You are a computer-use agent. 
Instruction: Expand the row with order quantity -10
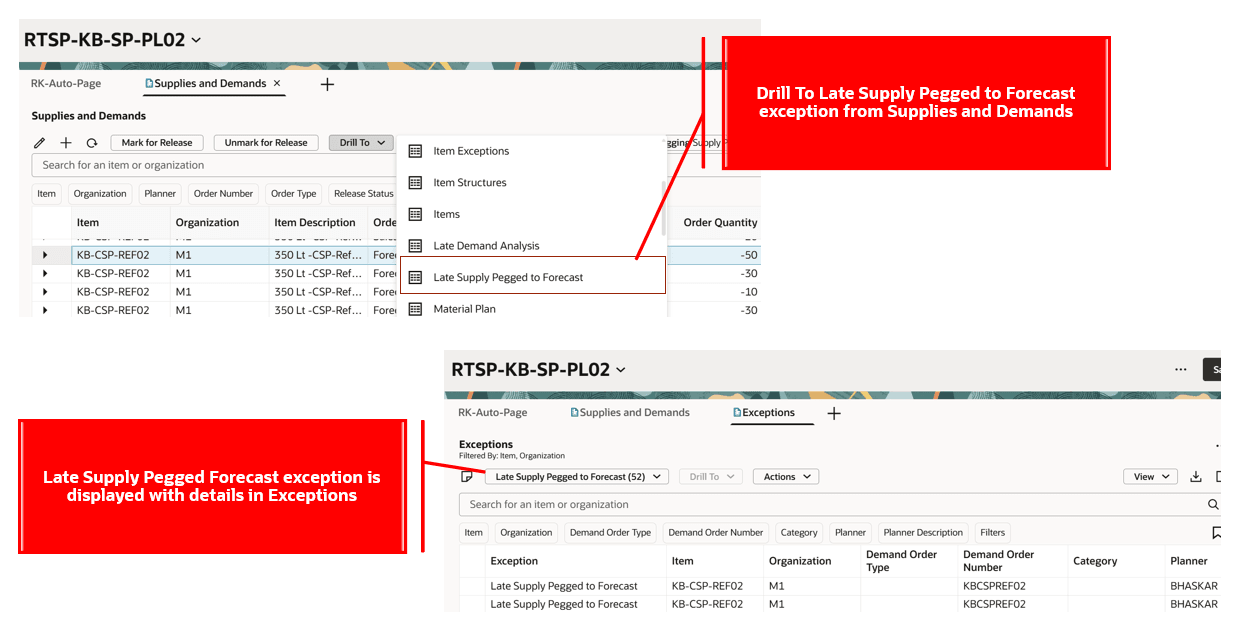pos(44,292)
